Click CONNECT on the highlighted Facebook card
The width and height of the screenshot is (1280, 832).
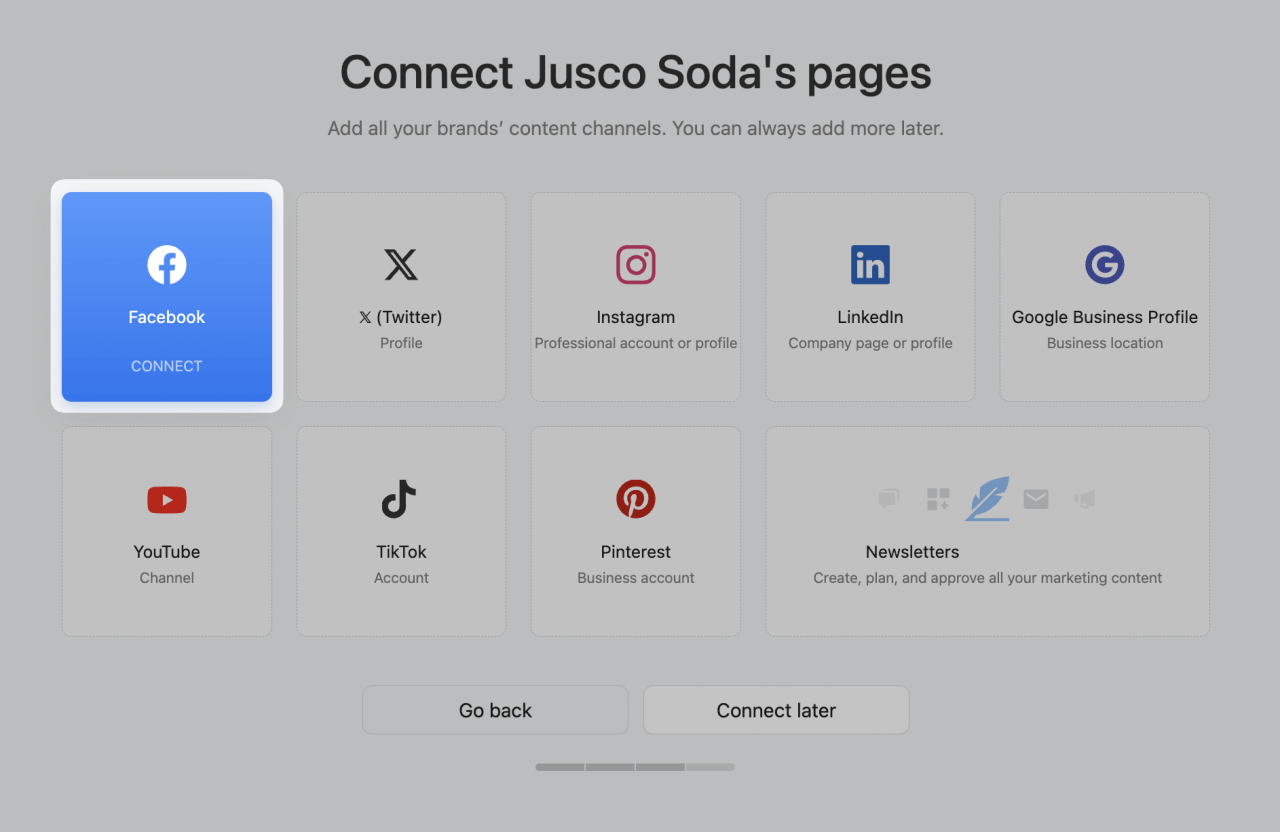click(x=166, y=365)
